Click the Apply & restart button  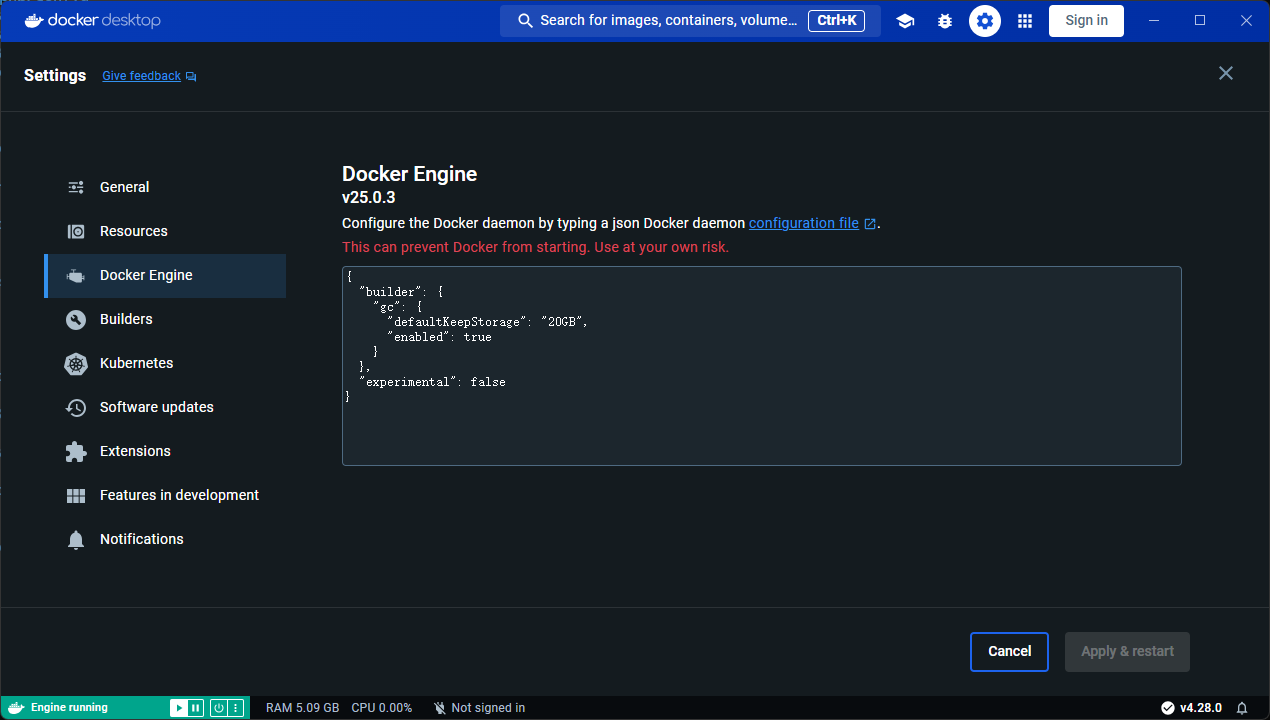(1127, 651)
